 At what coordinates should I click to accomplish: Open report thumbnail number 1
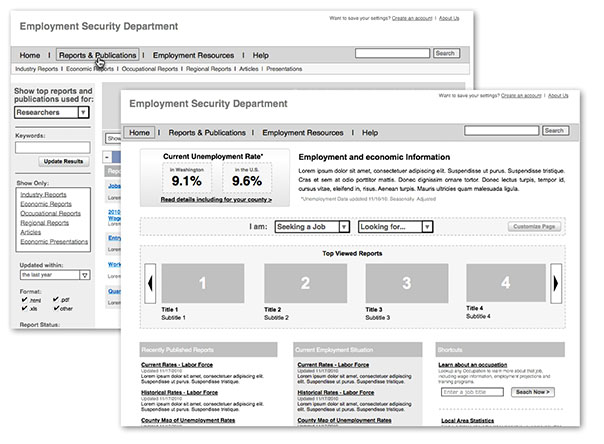(x=202, y=283)
